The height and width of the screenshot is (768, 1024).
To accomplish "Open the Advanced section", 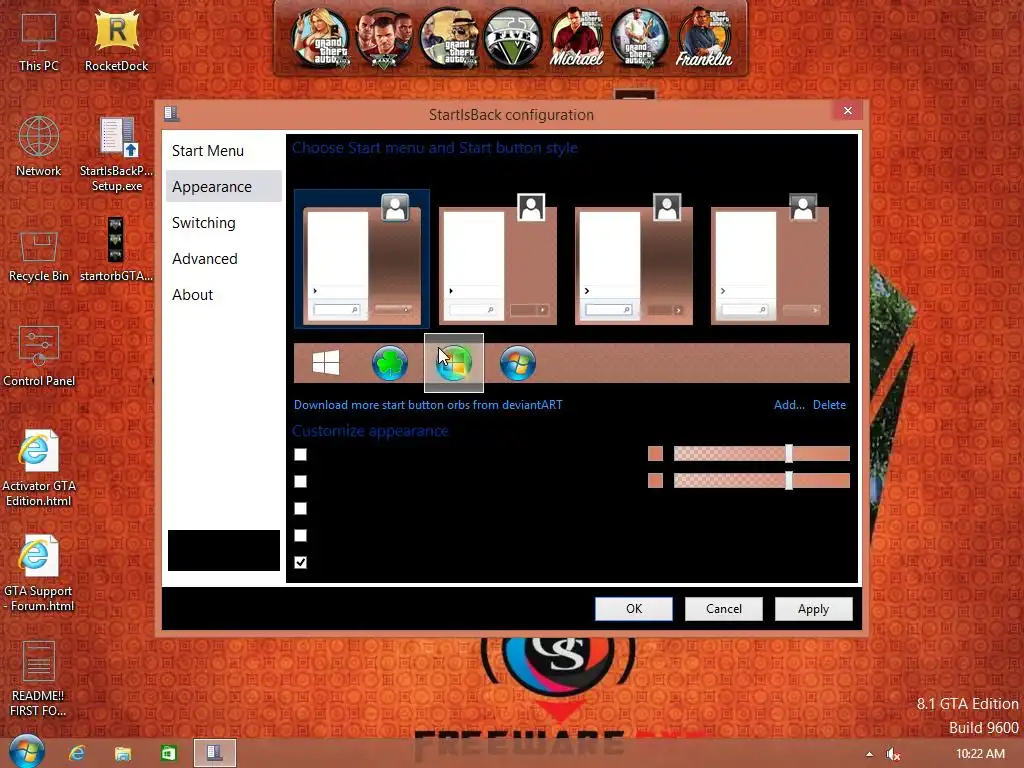I will point(223,259).
